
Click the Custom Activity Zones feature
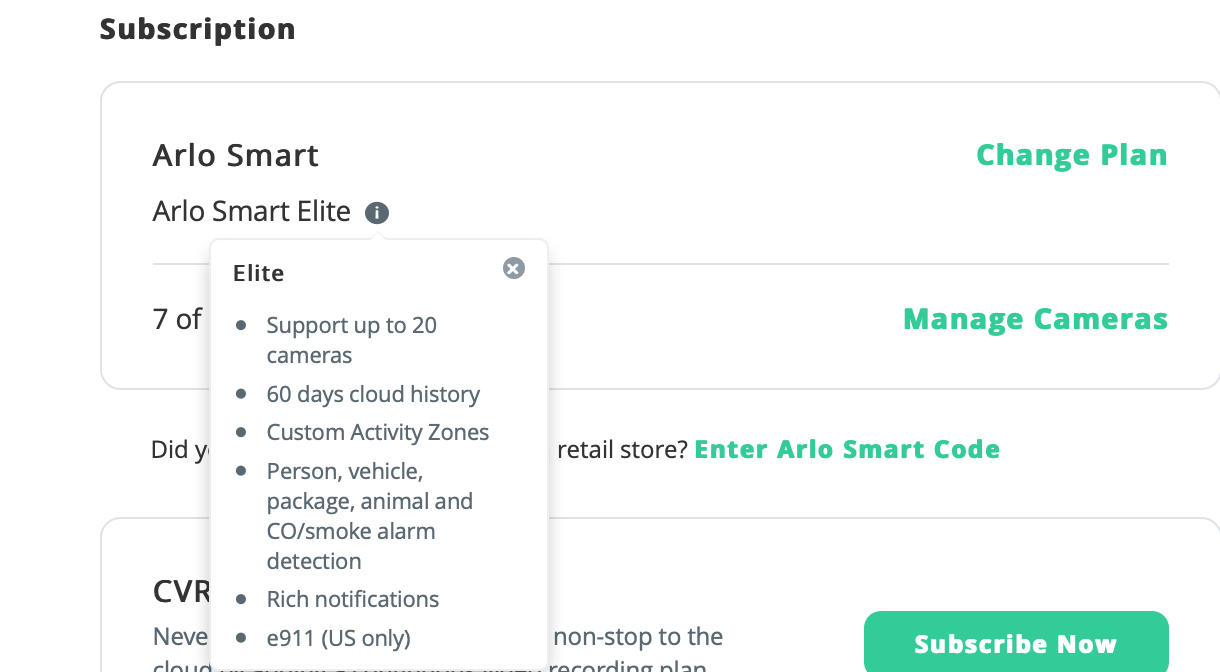pos(378,432)
